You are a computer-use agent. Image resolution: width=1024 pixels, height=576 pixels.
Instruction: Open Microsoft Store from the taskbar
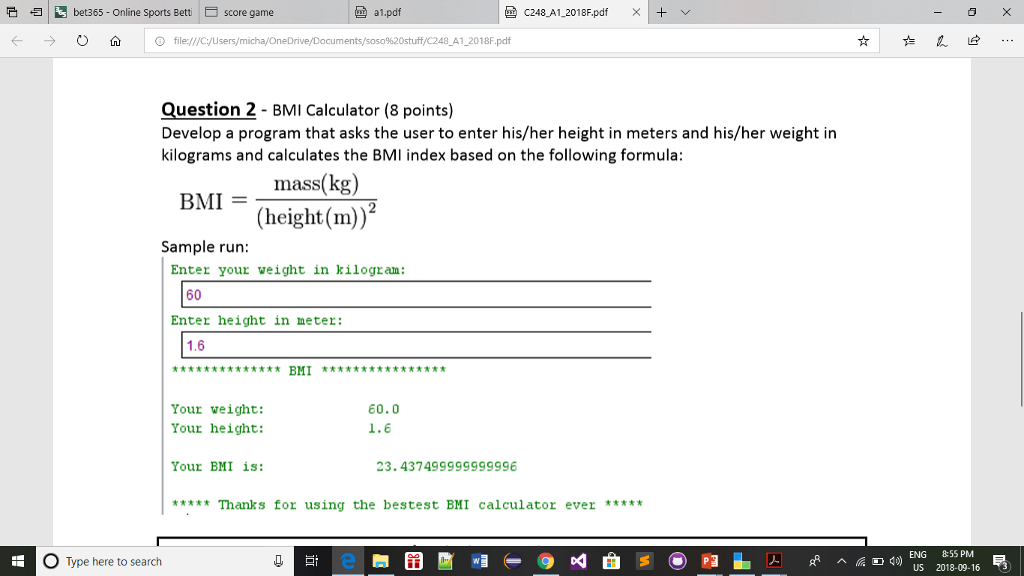coord(610,561)
